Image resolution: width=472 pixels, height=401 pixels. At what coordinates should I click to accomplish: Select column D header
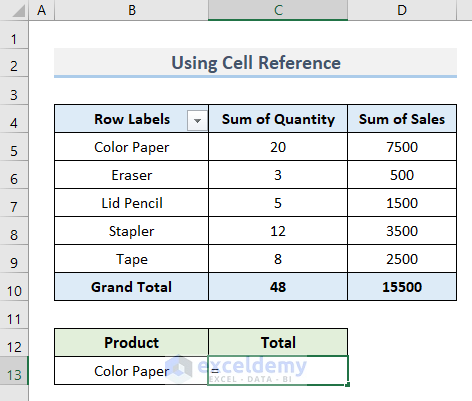click(402, 10)
